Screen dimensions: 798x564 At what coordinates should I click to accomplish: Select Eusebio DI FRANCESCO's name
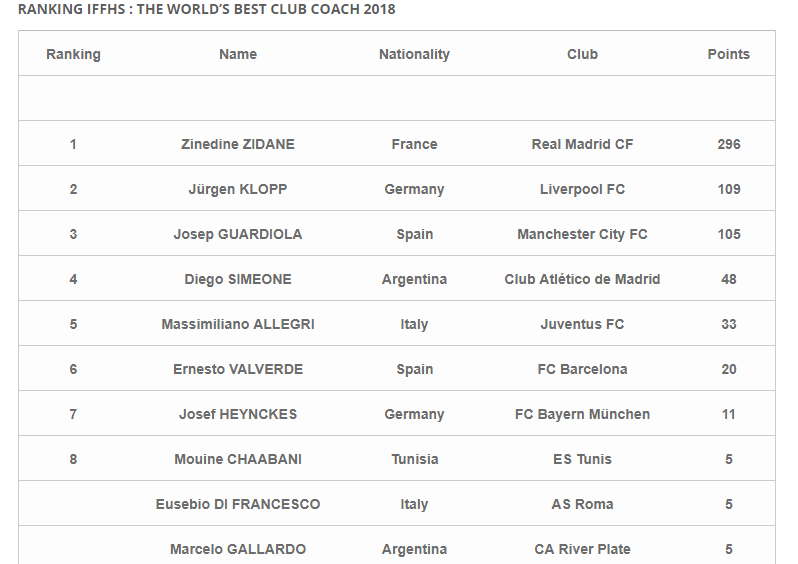[x=238, y=504]
